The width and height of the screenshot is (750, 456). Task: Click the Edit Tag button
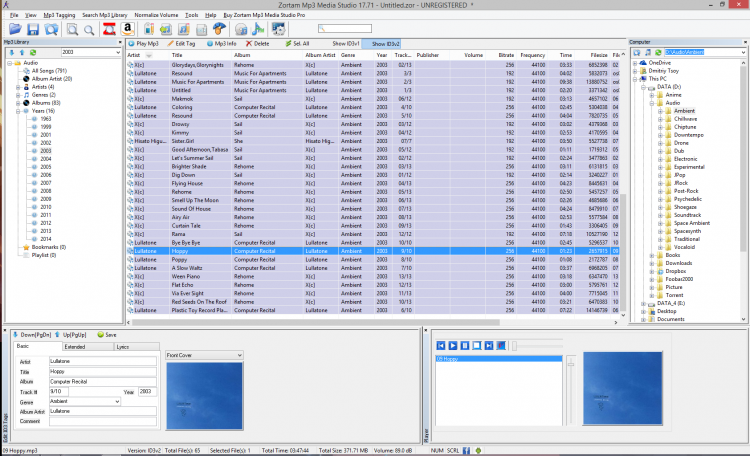[x=181, y=44]
